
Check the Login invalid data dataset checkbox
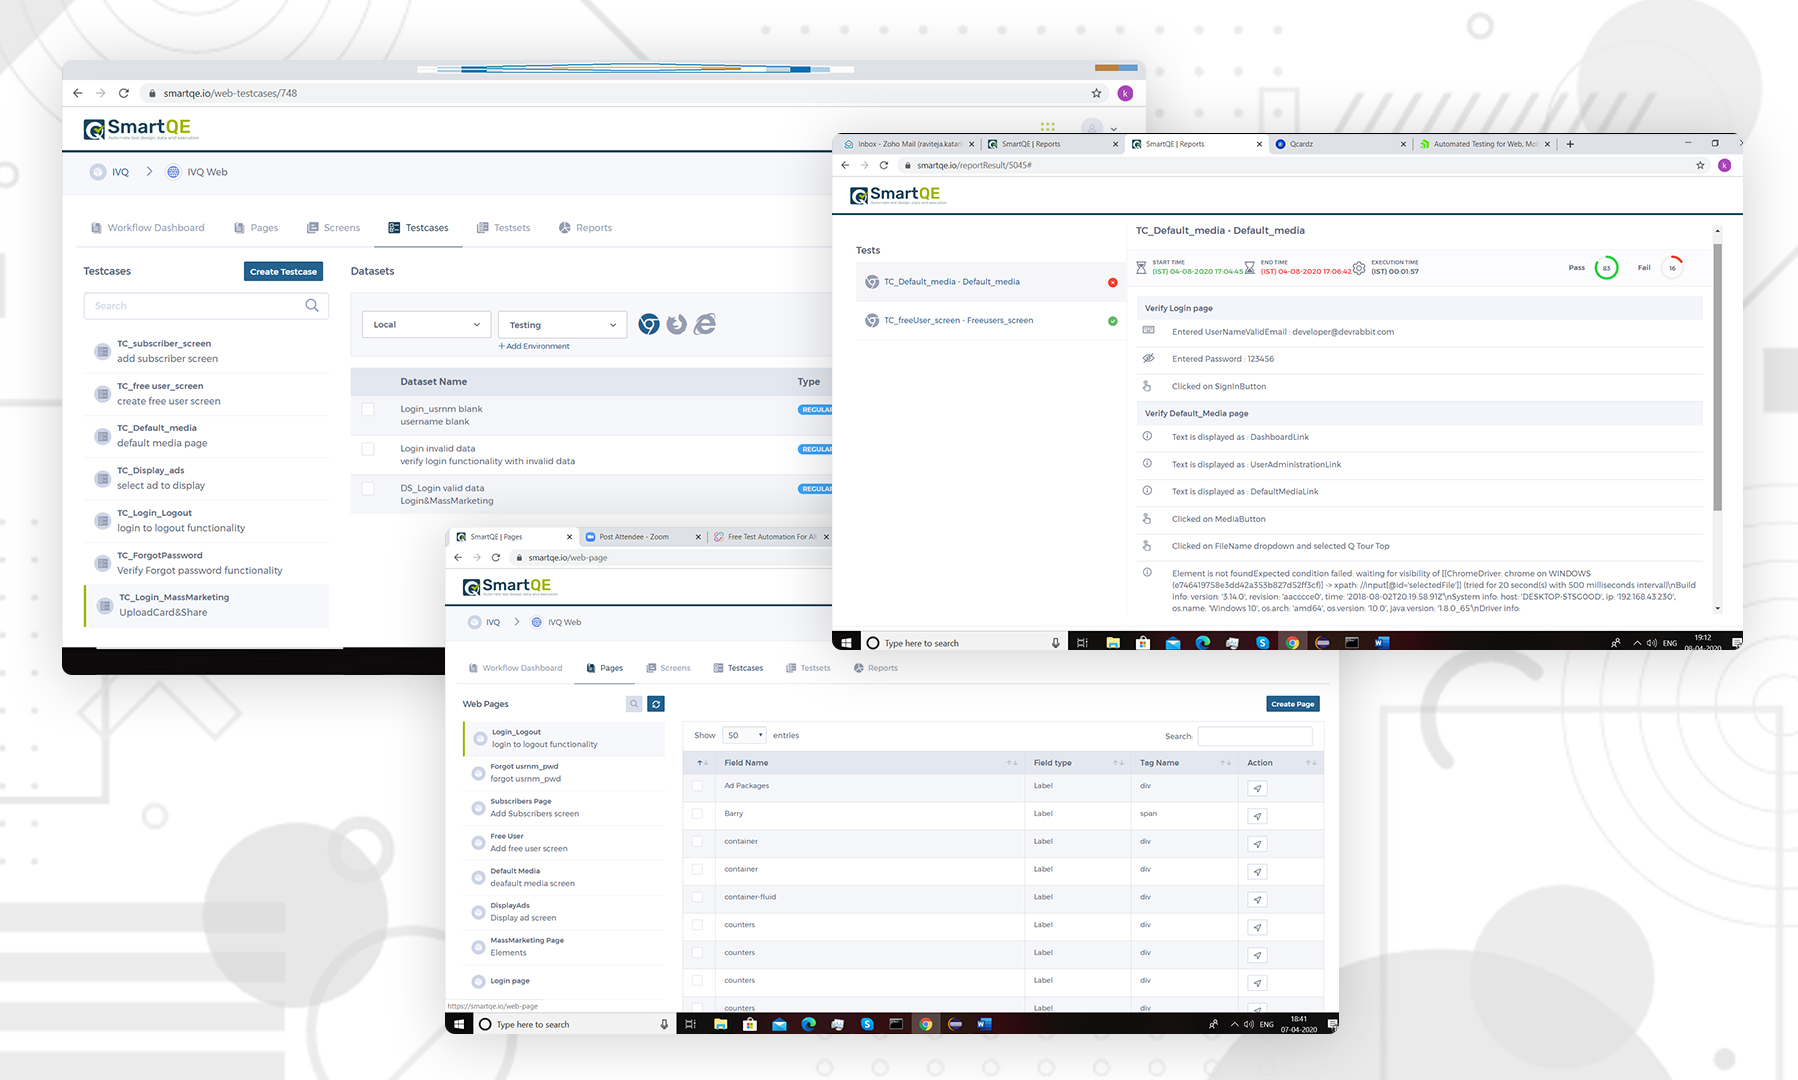click(x=368, y=449)
